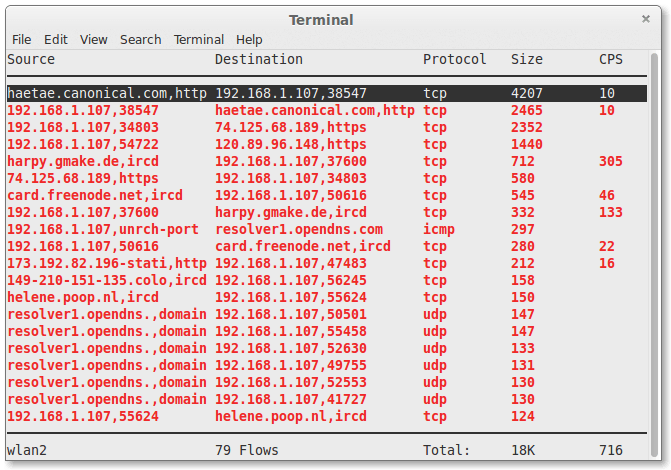Click destination 192.168.1.107,52553
Image resolution: width=671 pixels, height=470 pixels.
click(x=291, y=382)
